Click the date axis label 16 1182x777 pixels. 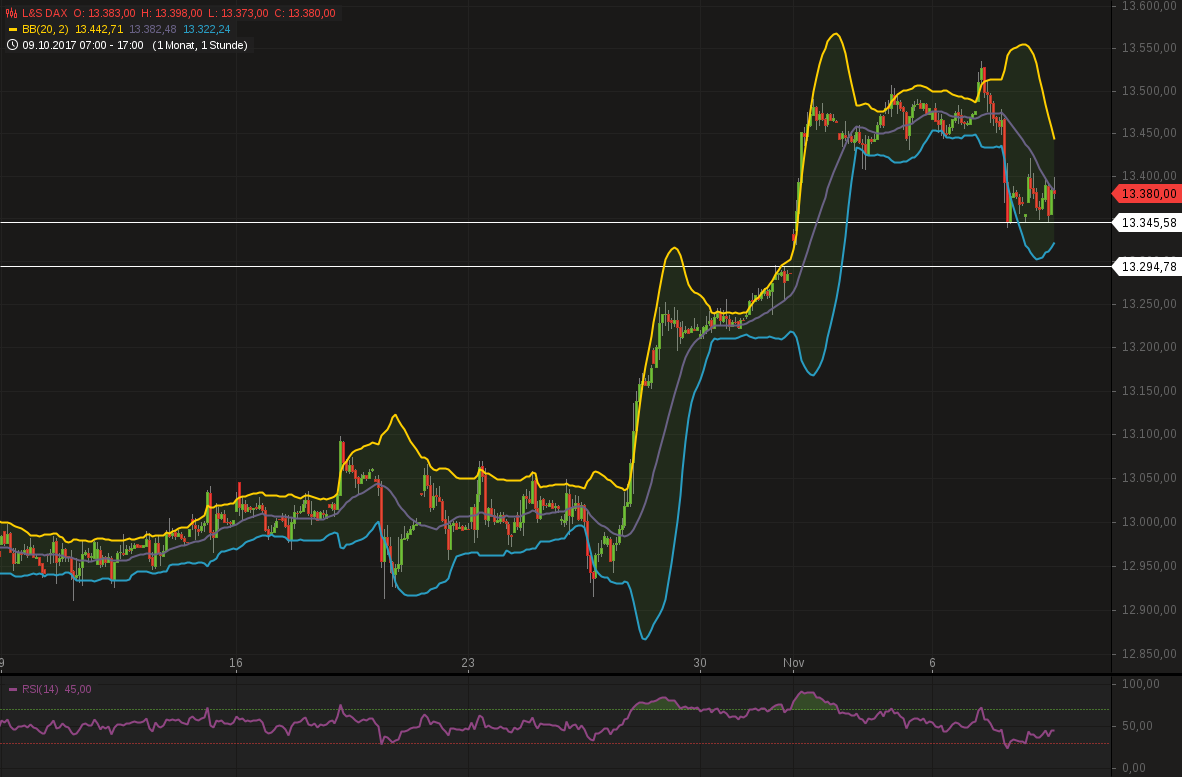pyautogui.click(x=236, y=663)
